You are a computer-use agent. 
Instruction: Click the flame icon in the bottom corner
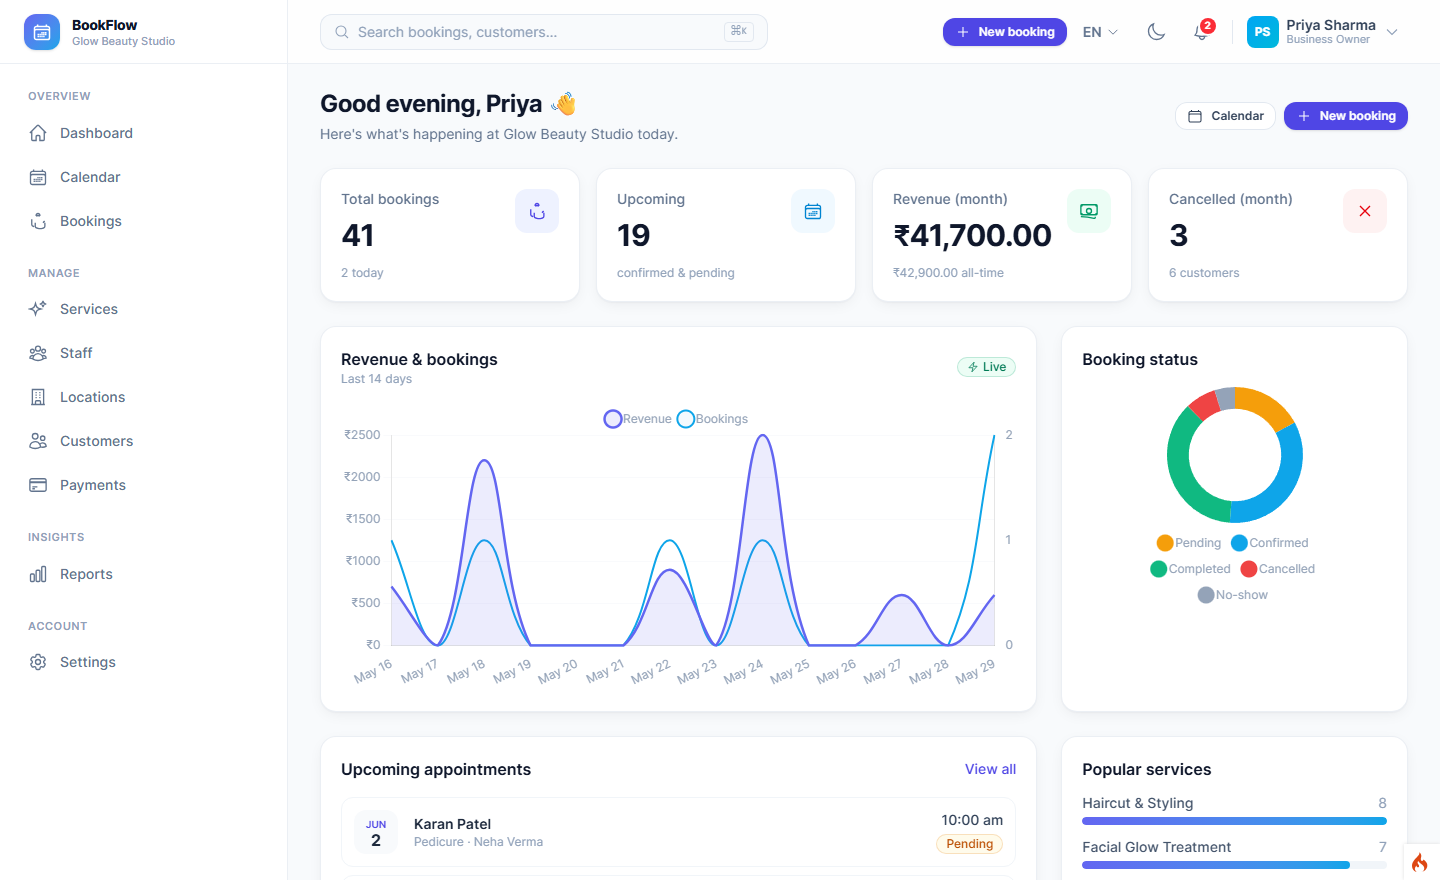click(1420, 861)
